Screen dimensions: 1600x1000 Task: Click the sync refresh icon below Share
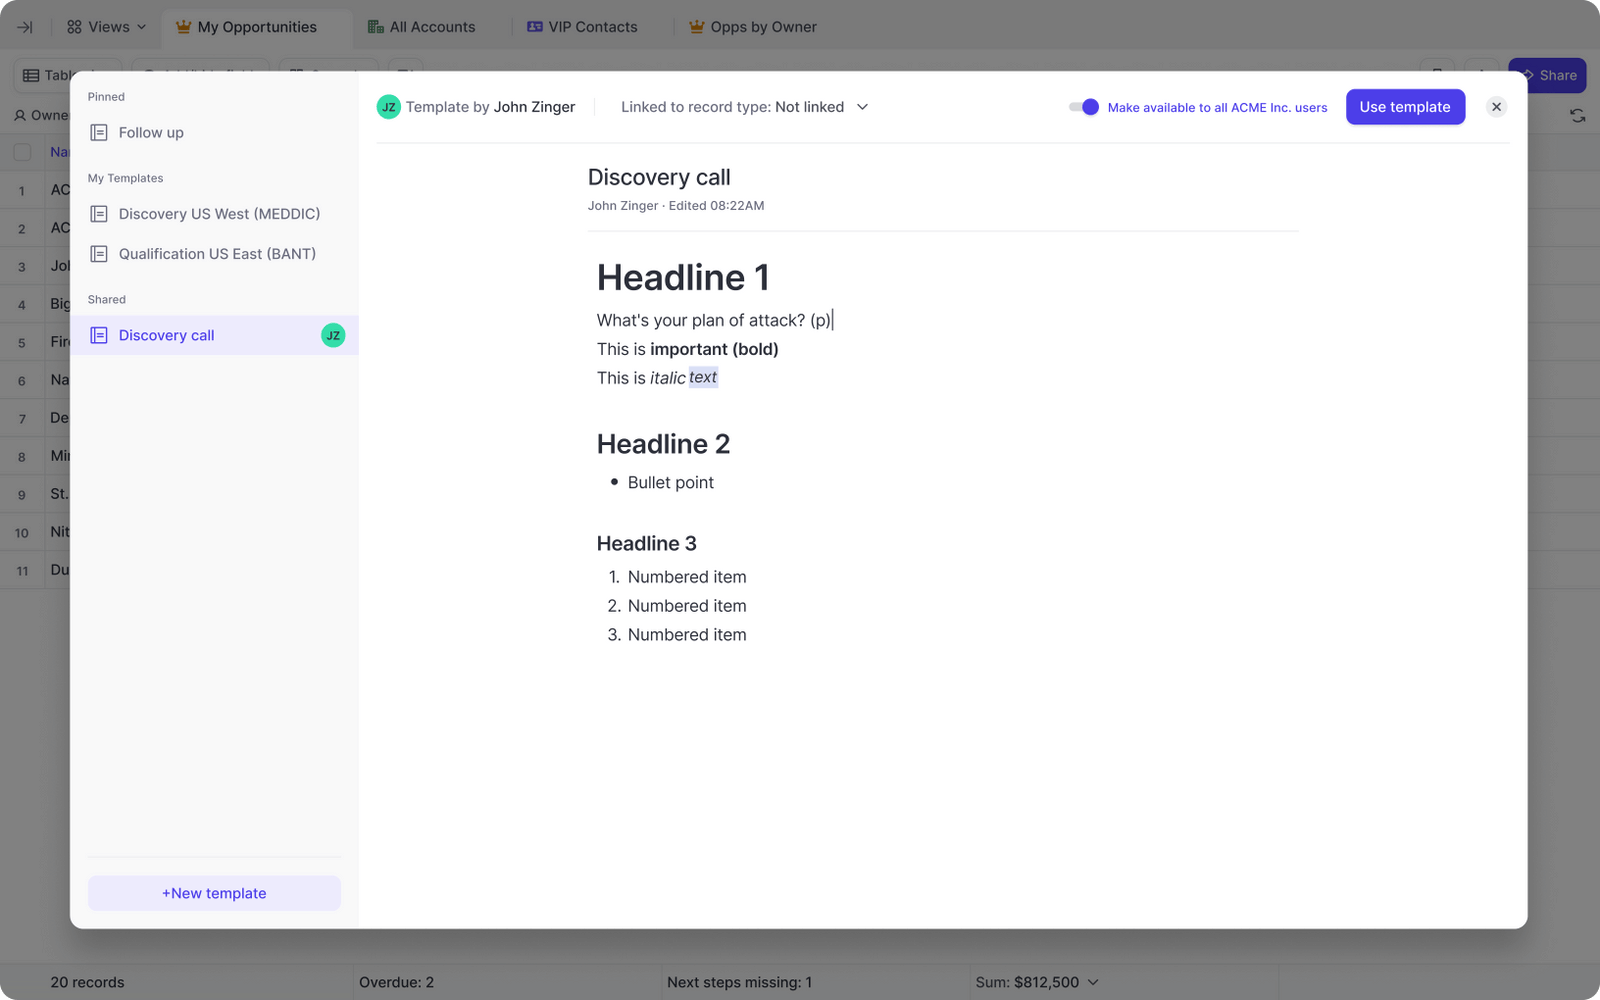1578,115
